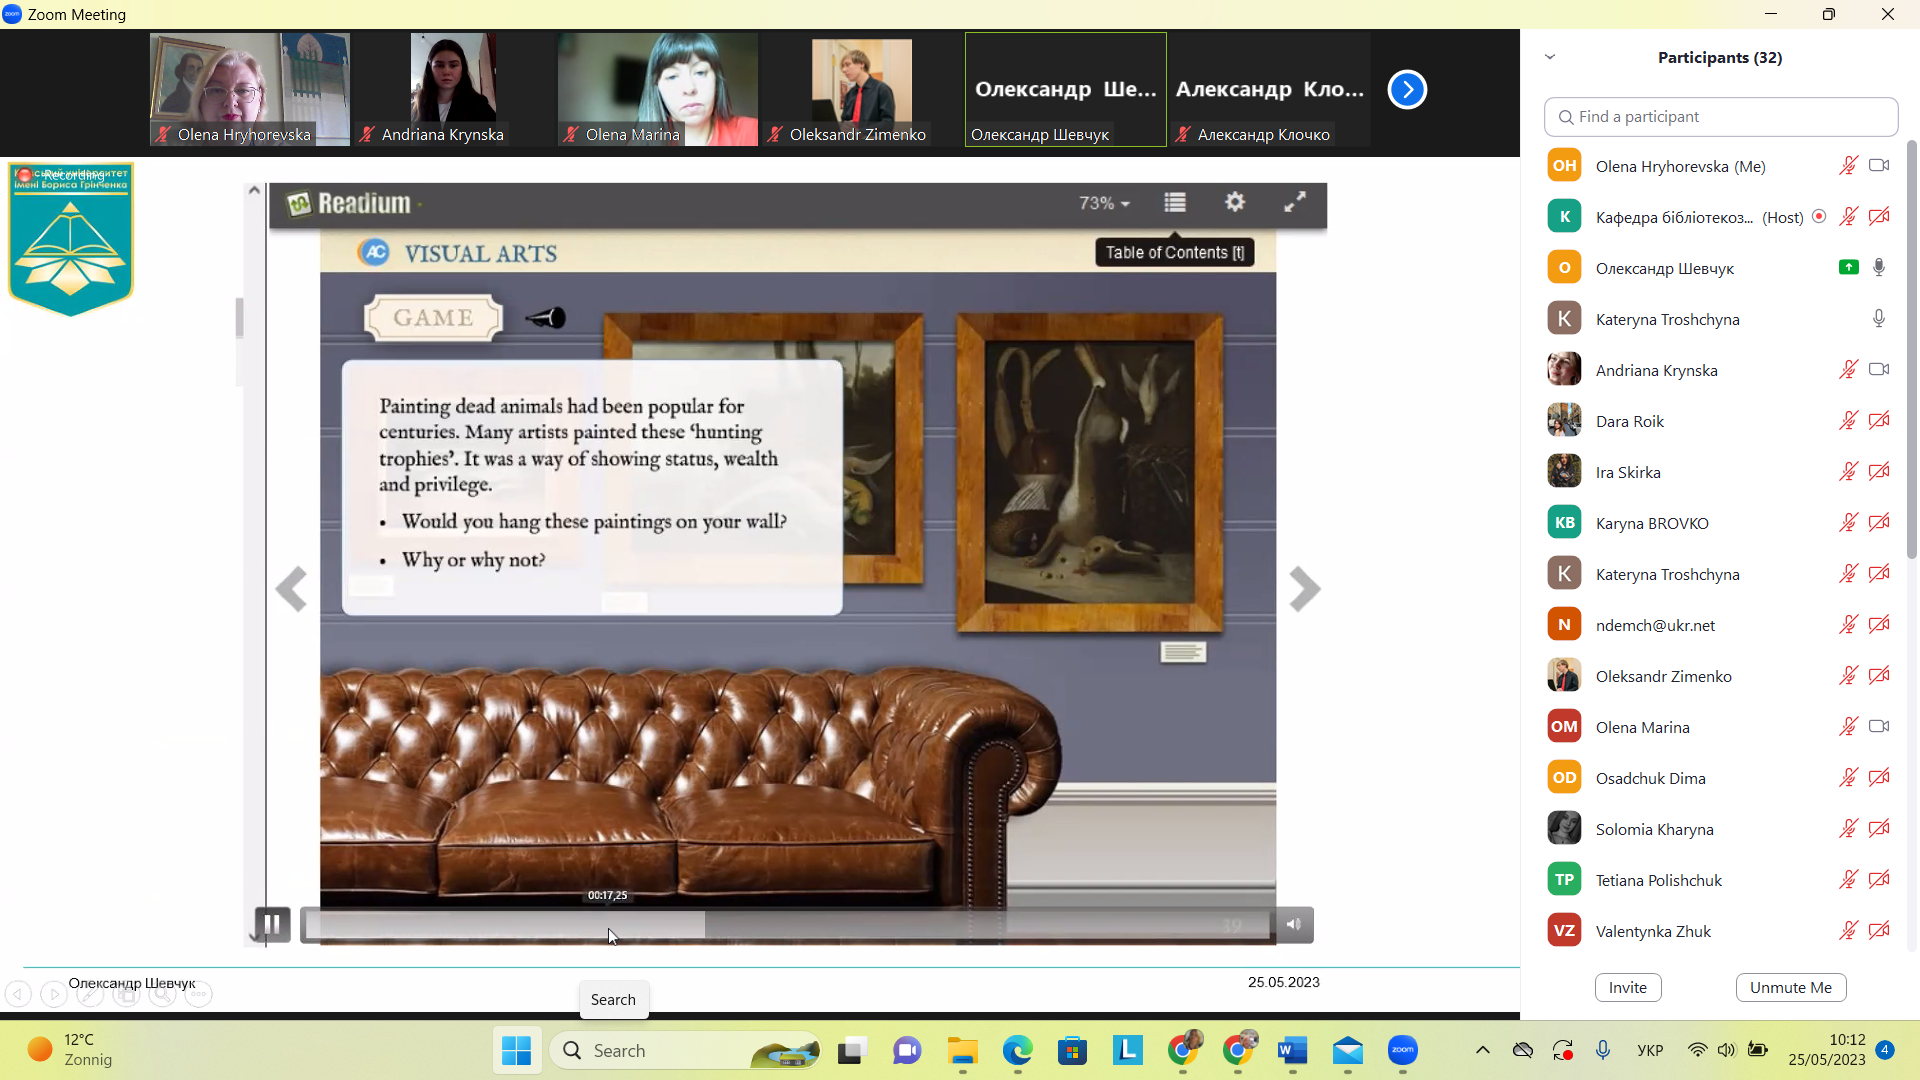
Task: Pause the audio playback
Action: tap(272, 924)
